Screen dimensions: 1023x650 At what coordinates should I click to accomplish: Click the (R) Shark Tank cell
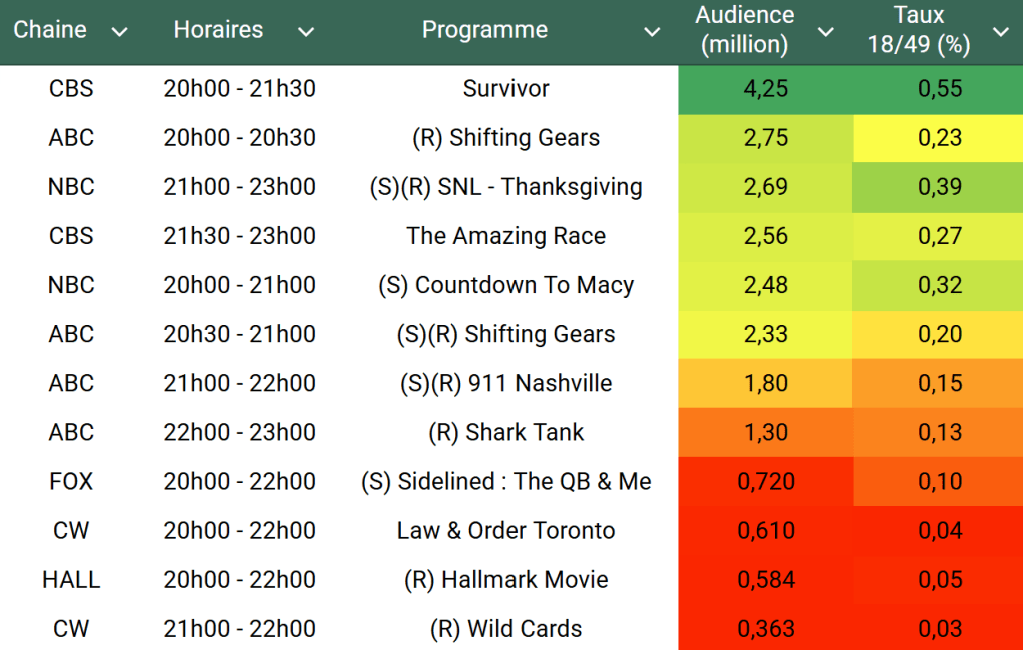click(506, 433)
